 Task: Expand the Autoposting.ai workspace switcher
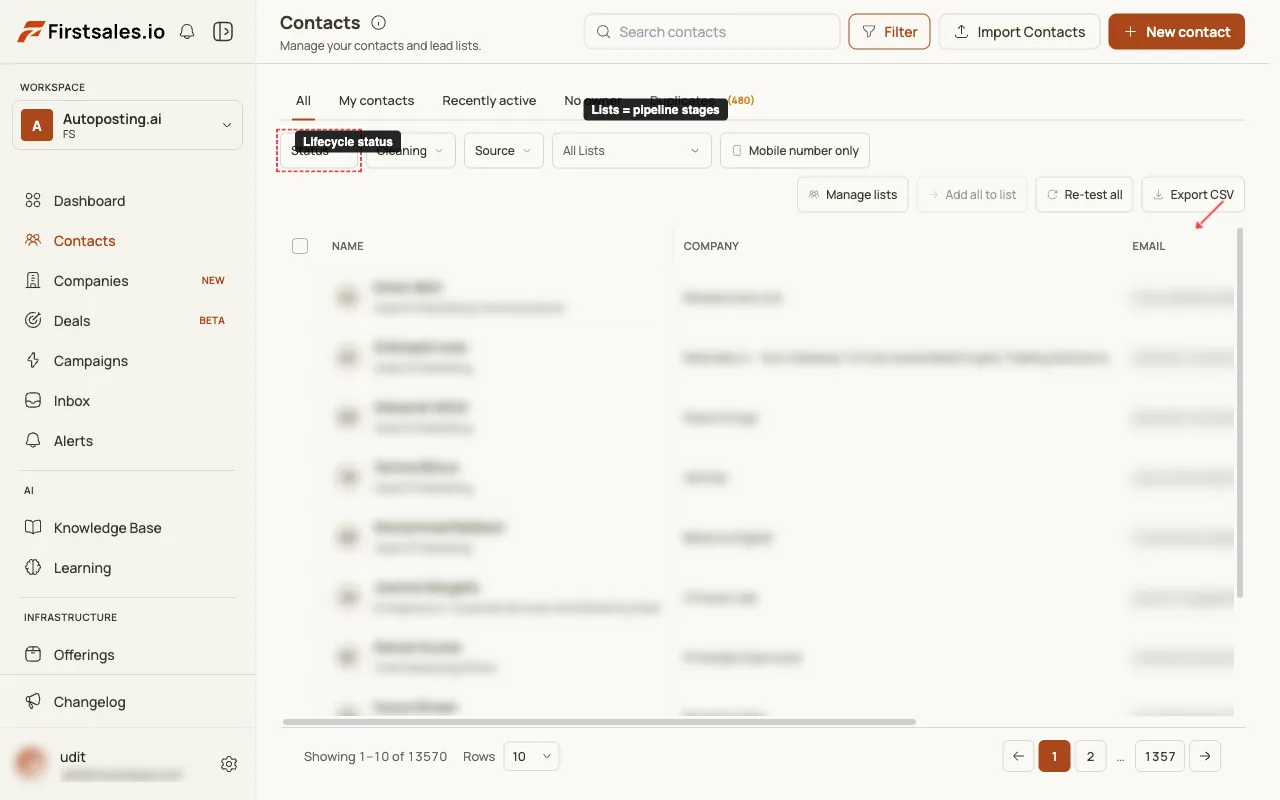click(x=127, y=125)
